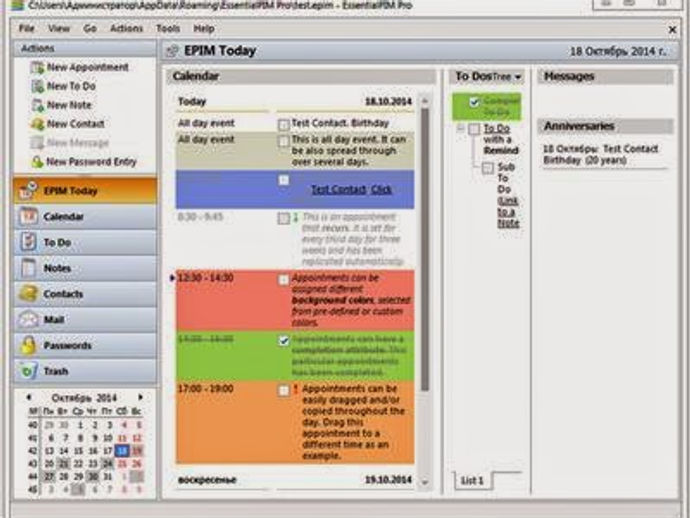The width and height of the screenshot is (690, 518).
Task: Check the blue Test Contact appointment box
Action: point(284,180)
